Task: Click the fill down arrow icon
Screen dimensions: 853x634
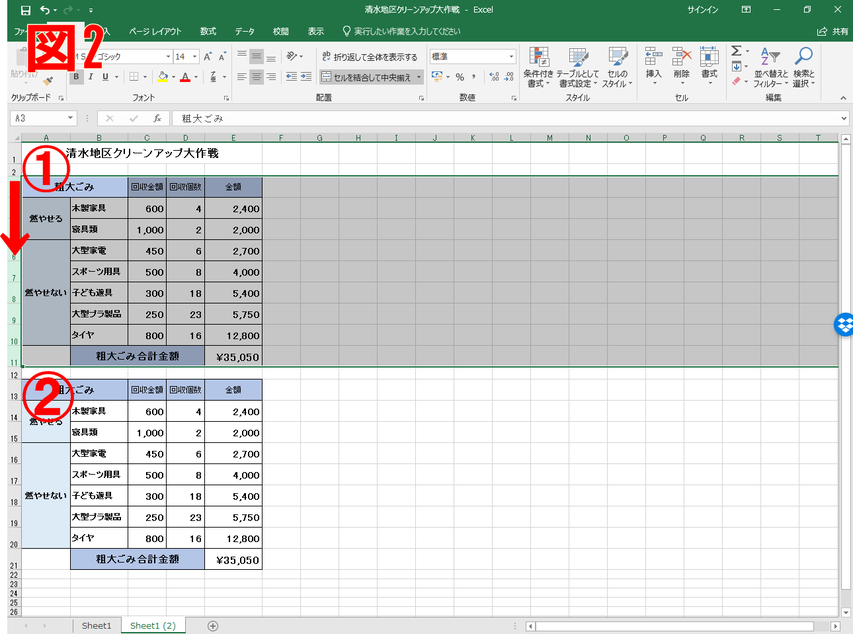Action: point(736,66)
